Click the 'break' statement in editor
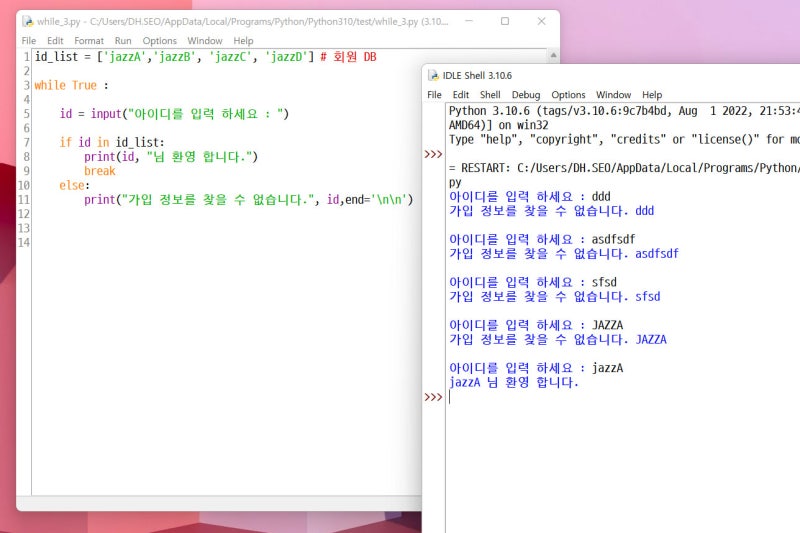800x533 pixels. point(99,171)
